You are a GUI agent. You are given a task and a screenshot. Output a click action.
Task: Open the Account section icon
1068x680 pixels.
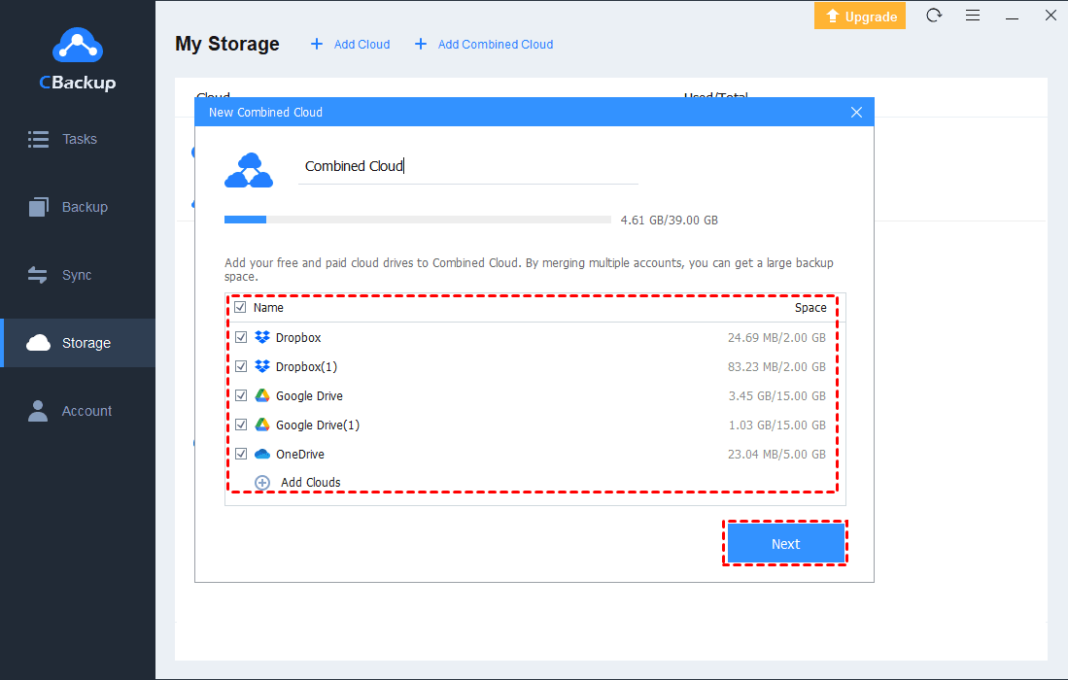[38, 410]
